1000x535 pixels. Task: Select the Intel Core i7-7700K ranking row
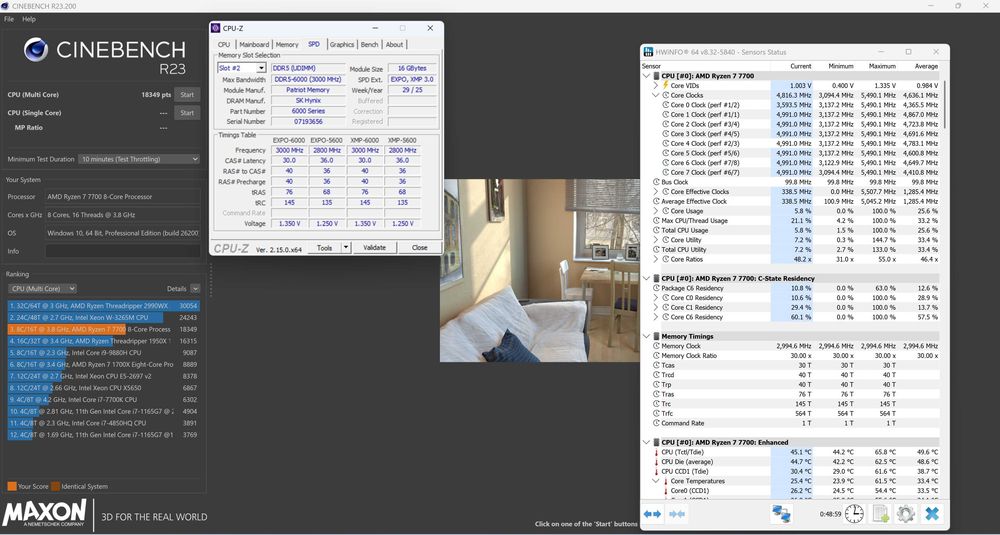point(103,400)
